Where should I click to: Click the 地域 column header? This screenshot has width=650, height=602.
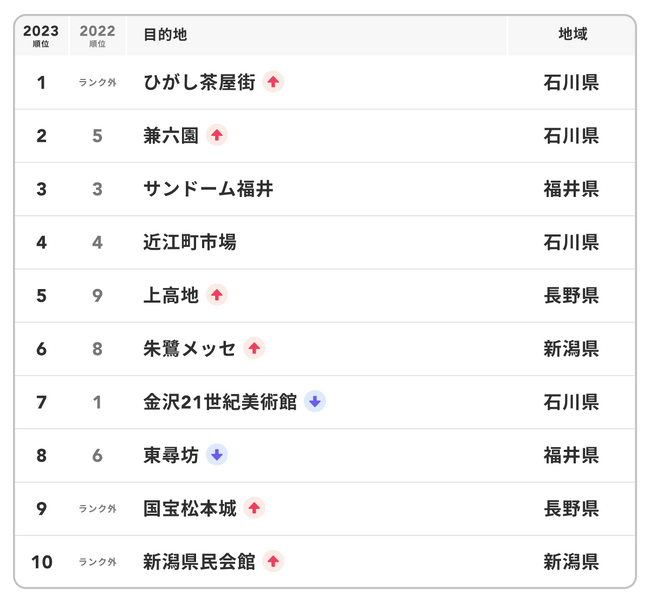coord(572,35)
